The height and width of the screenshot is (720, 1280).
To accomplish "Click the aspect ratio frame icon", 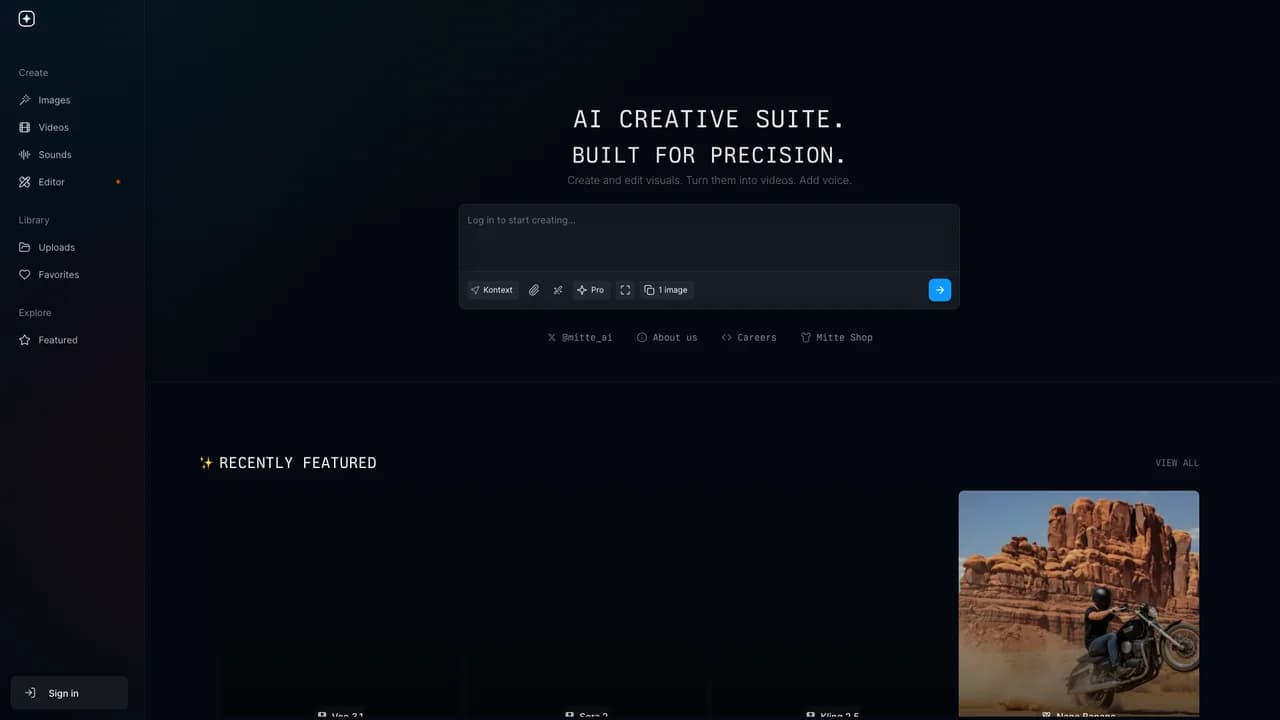I will (x=625, y=290).
